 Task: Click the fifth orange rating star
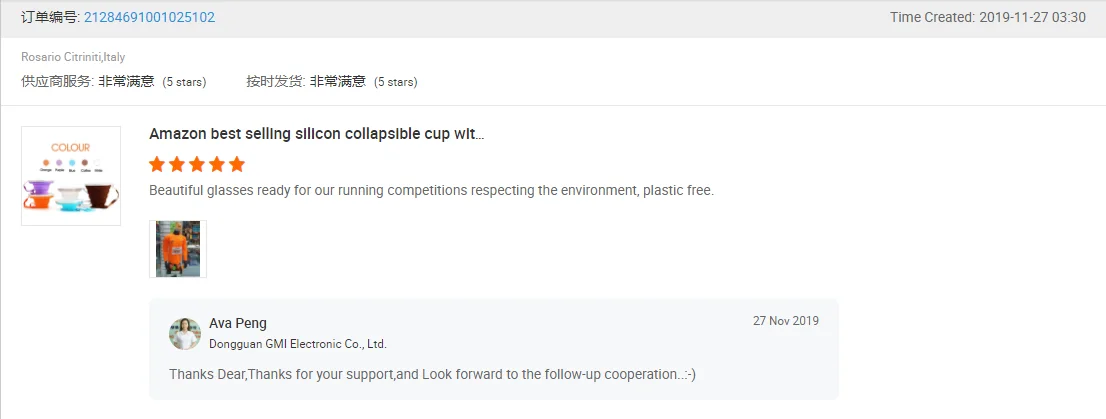point(236,164)
